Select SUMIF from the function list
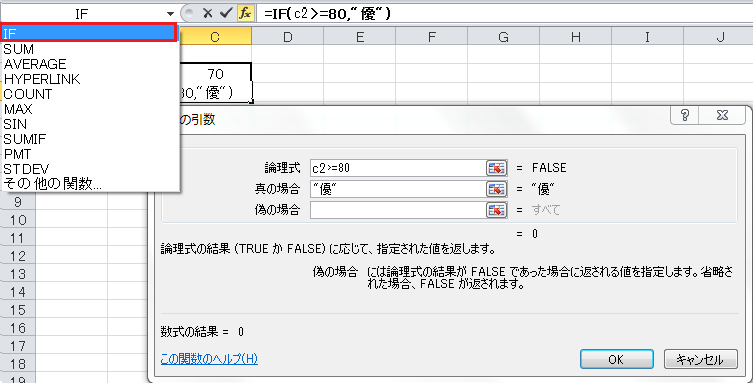The image size is (753, 383). pos(90,139)
